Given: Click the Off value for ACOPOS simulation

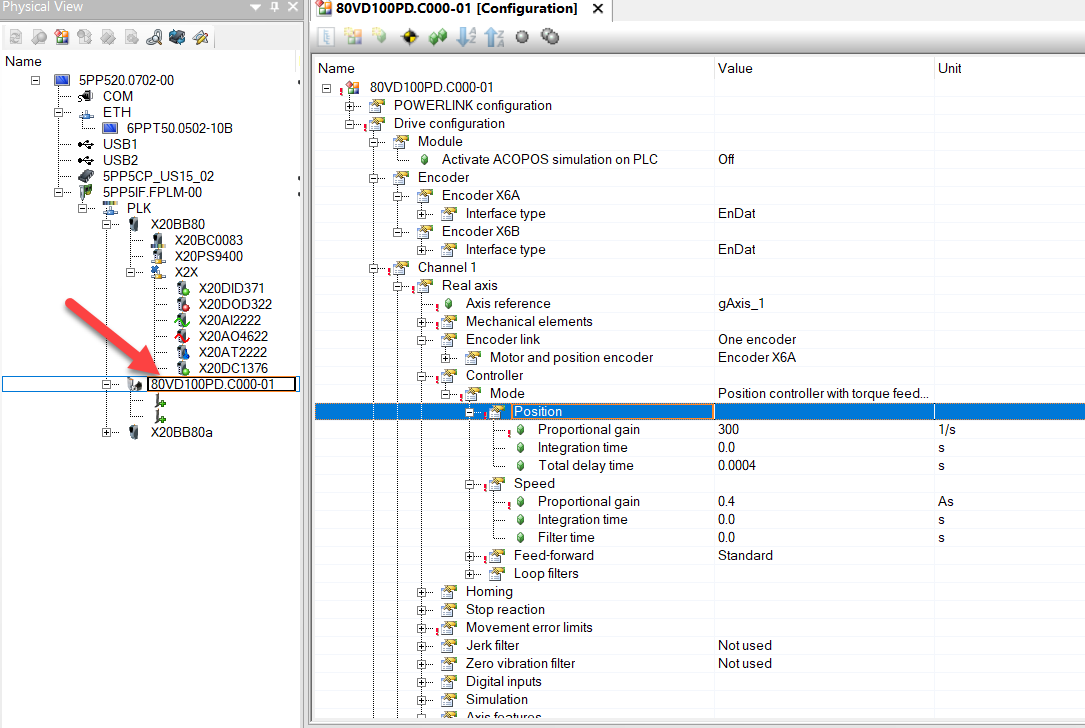Looking at the screenshot, I should tap(726, 160).
